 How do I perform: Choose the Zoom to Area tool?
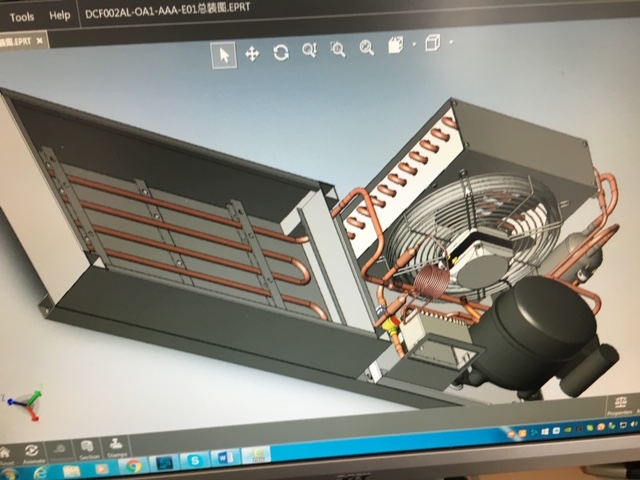pyautogui.click(x=338, y=49)
